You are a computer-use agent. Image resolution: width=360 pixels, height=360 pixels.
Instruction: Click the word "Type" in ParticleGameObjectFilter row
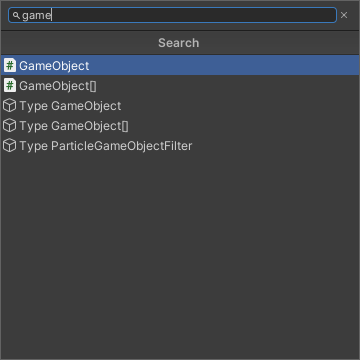(33, 146)
